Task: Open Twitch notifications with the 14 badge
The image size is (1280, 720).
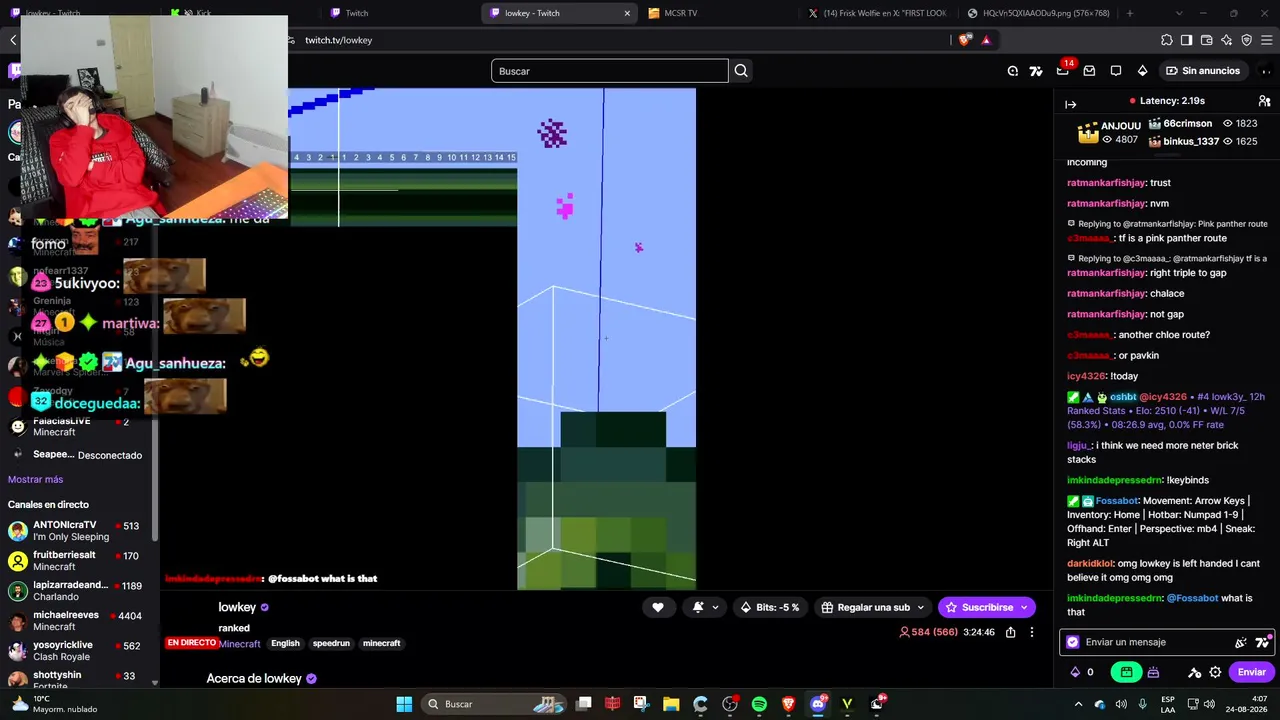Action: (x=1063, y=70)
